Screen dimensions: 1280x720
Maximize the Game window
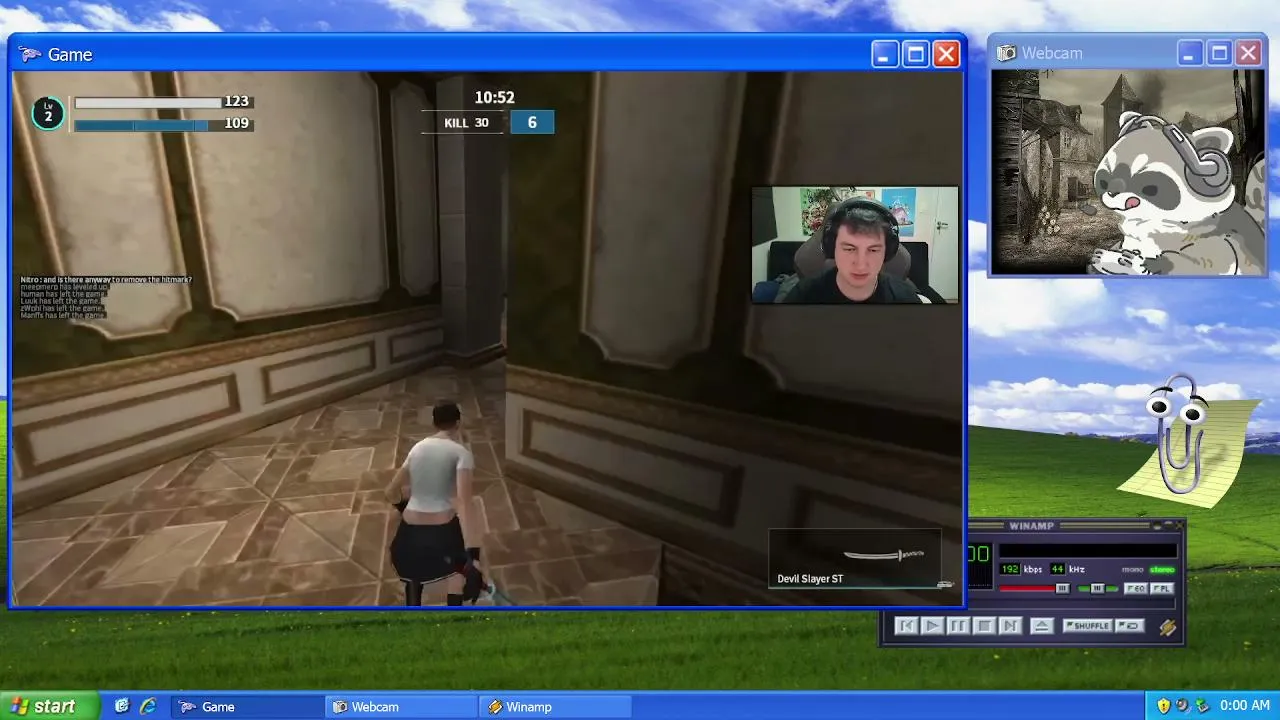915,54
